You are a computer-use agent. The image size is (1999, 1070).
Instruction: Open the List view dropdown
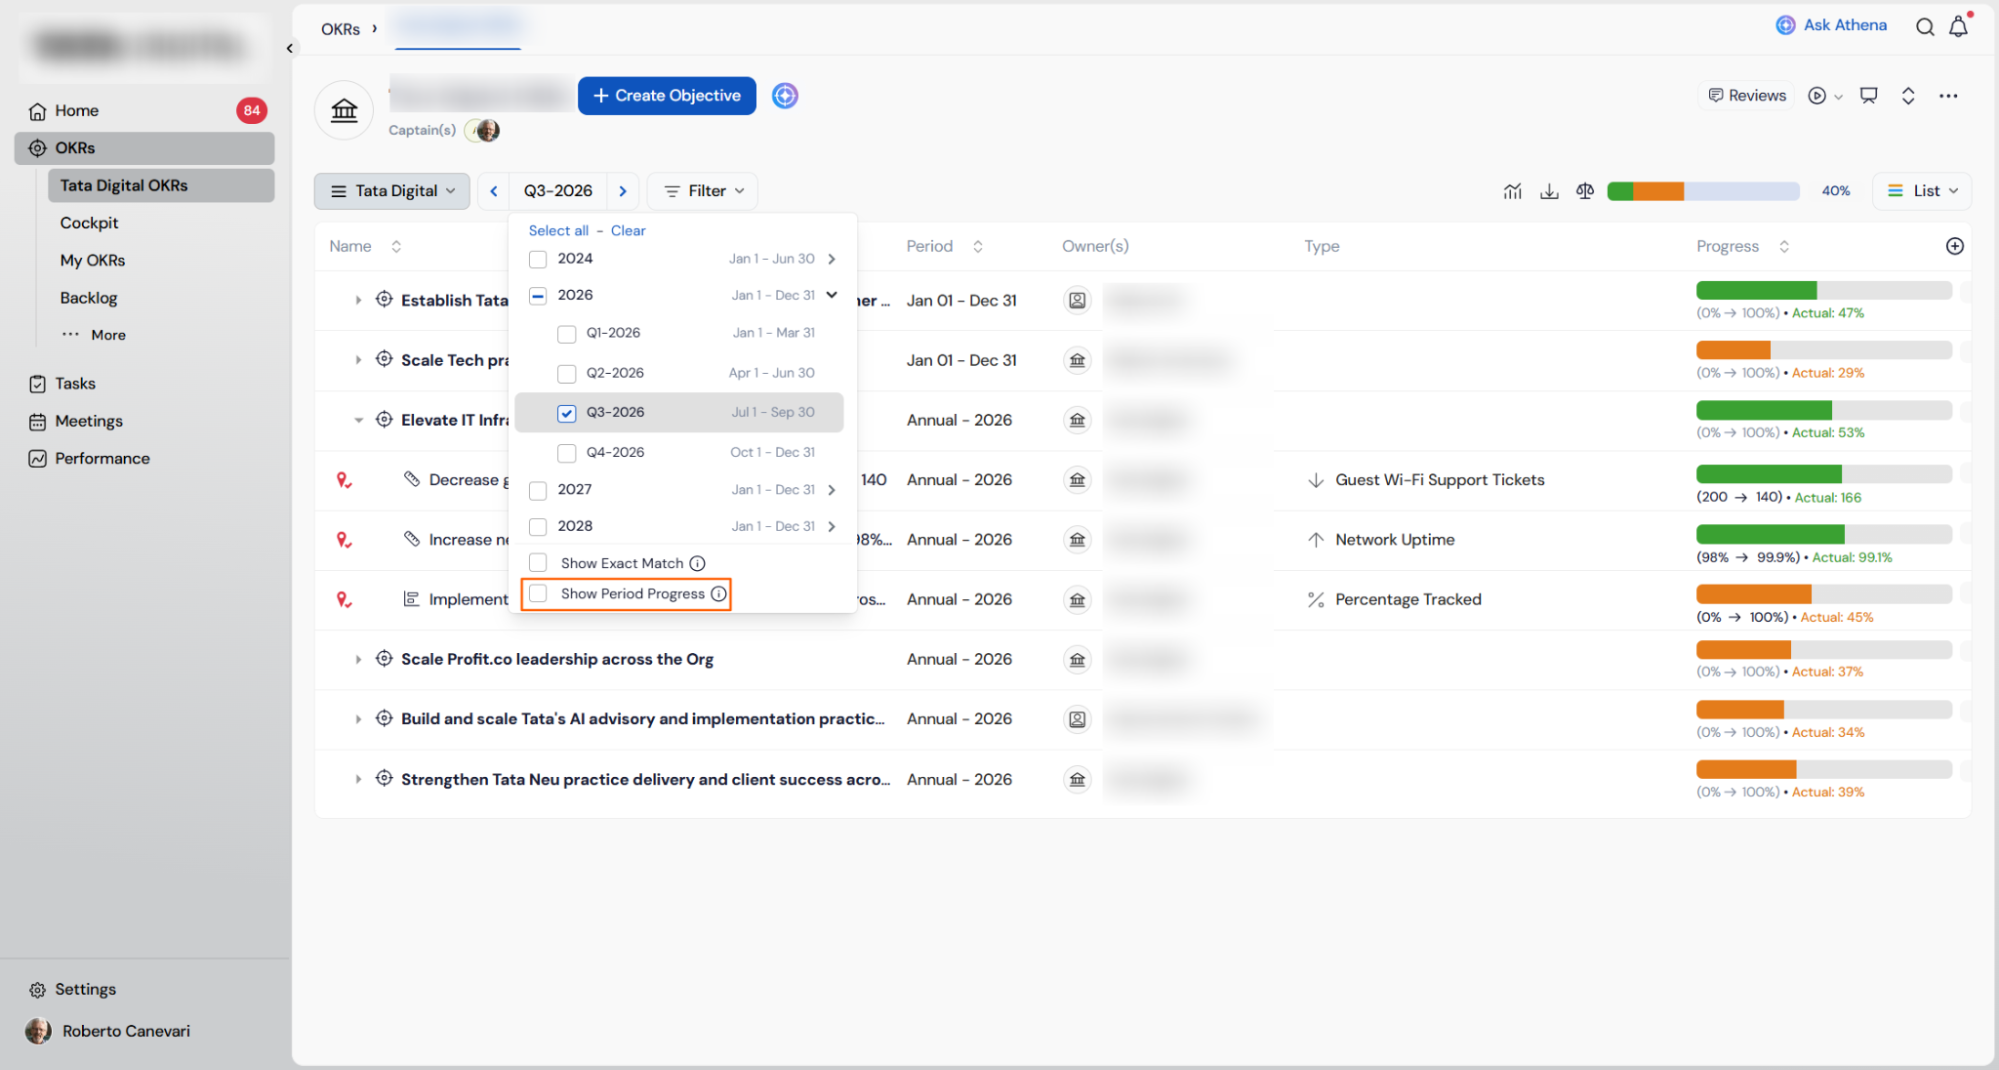(x=1922, y=191)
